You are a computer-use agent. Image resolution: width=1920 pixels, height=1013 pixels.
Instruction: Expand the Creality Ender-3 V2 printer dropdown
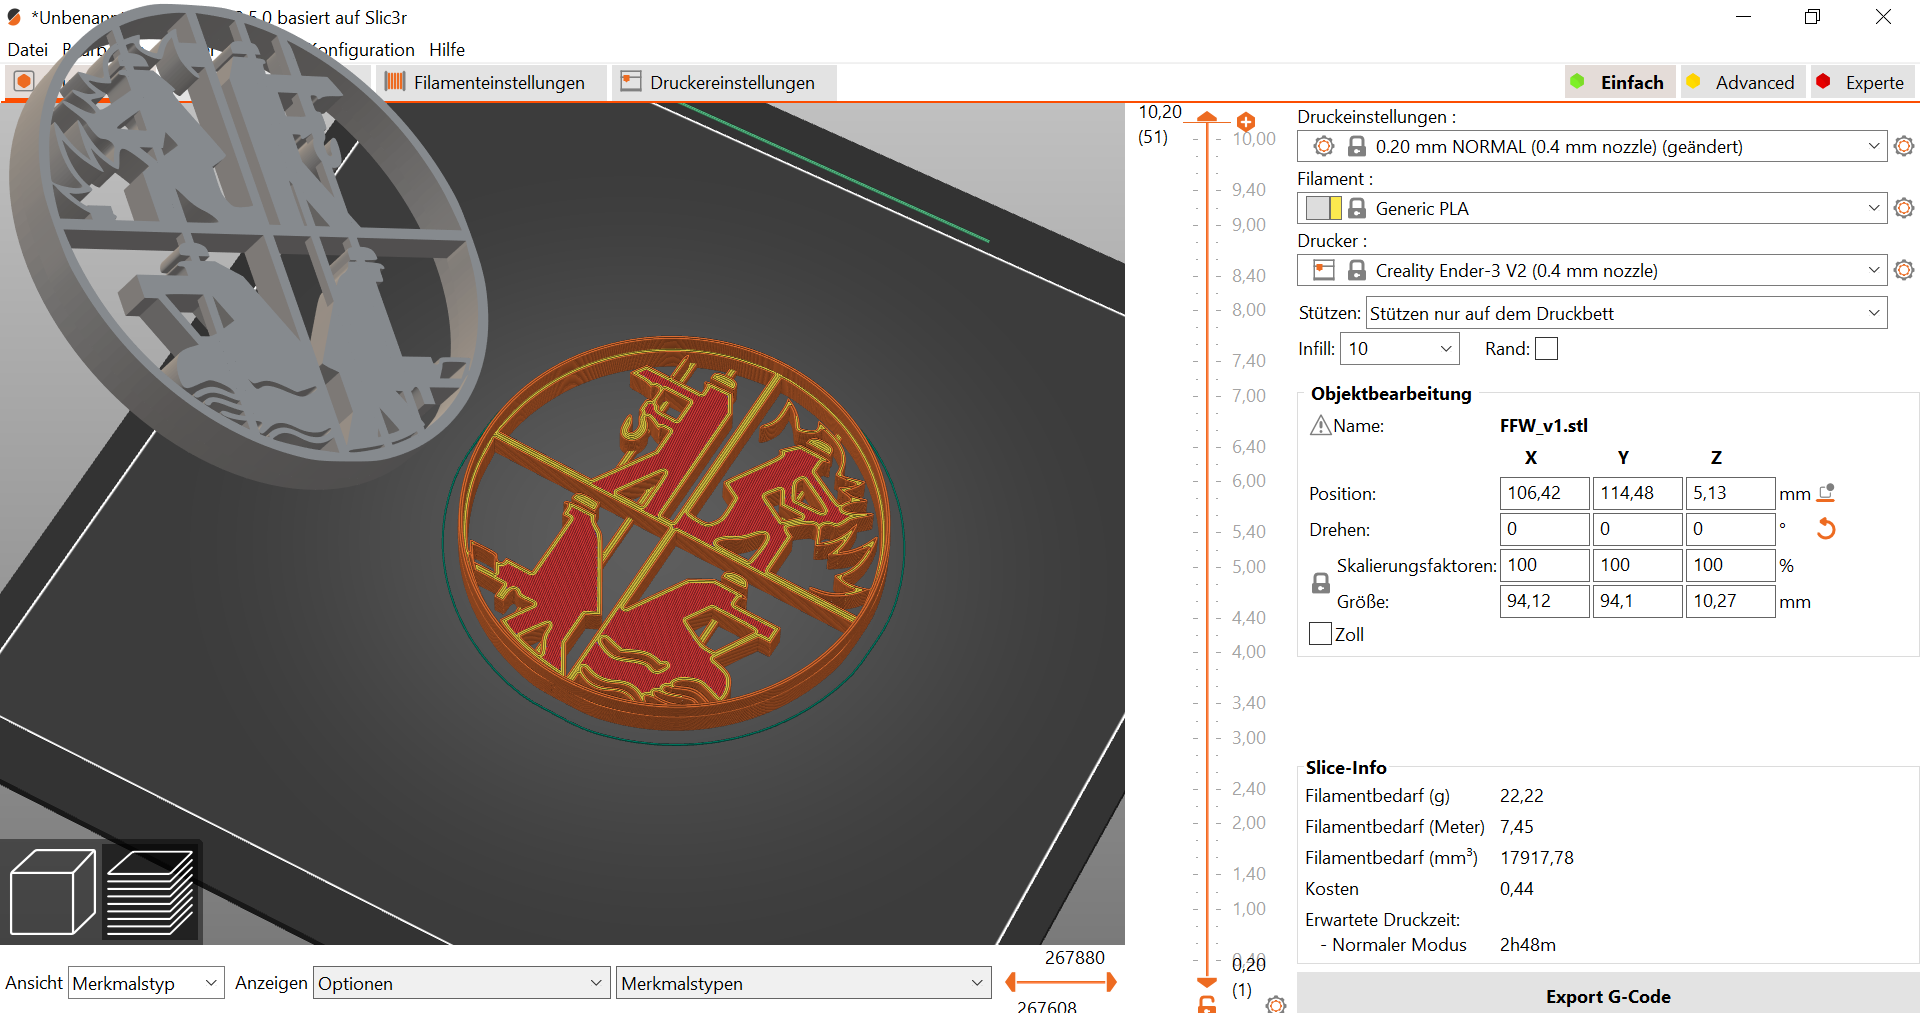(1874, 270)
